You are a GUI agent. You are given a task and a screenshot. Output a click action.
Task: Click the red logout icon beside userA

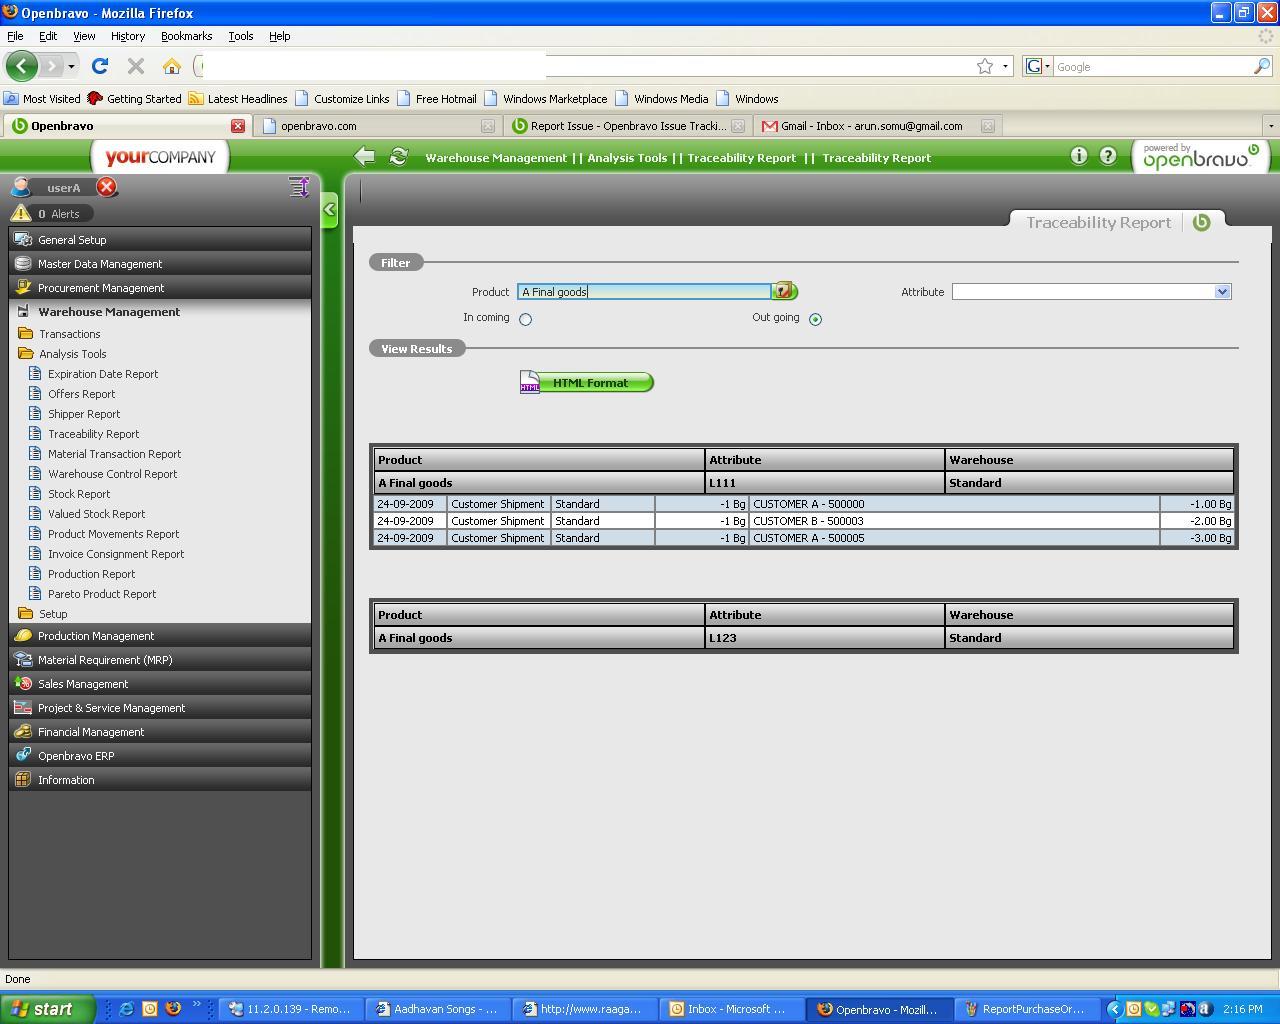pyautogui.click(x=107, y=187)
